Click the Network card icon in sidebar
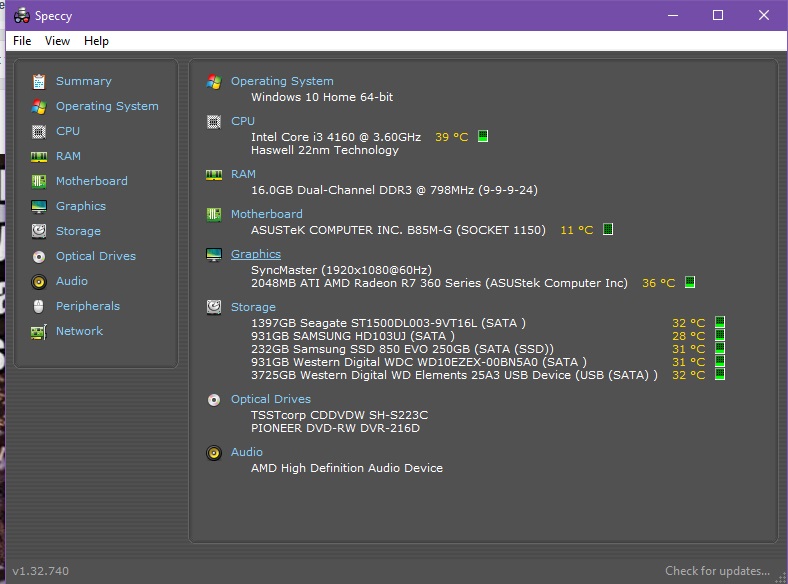Viewport: 788px width, 584px height. point(39,332)
